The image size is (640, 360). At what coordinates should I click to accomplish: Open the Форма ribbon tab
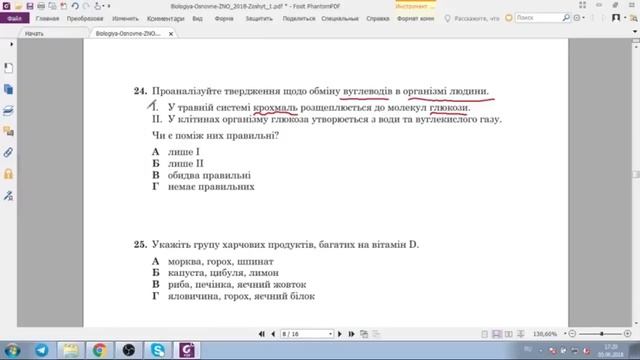click(x=224, y=18)
